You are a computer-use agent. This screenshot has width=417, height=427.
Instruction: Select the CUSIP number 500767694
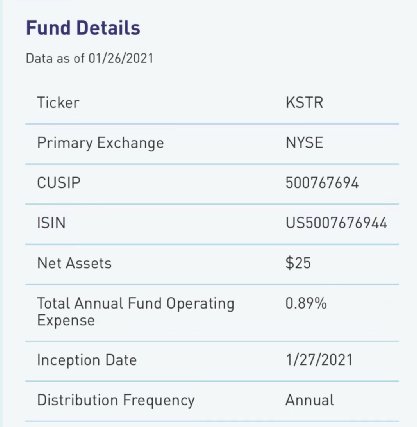point(322,183)
